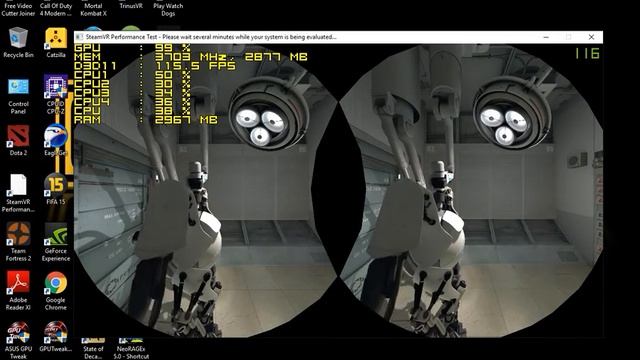Open the Adobe Reader XI shortcut
Screen dimensions: 640x360
click(18, 291)
